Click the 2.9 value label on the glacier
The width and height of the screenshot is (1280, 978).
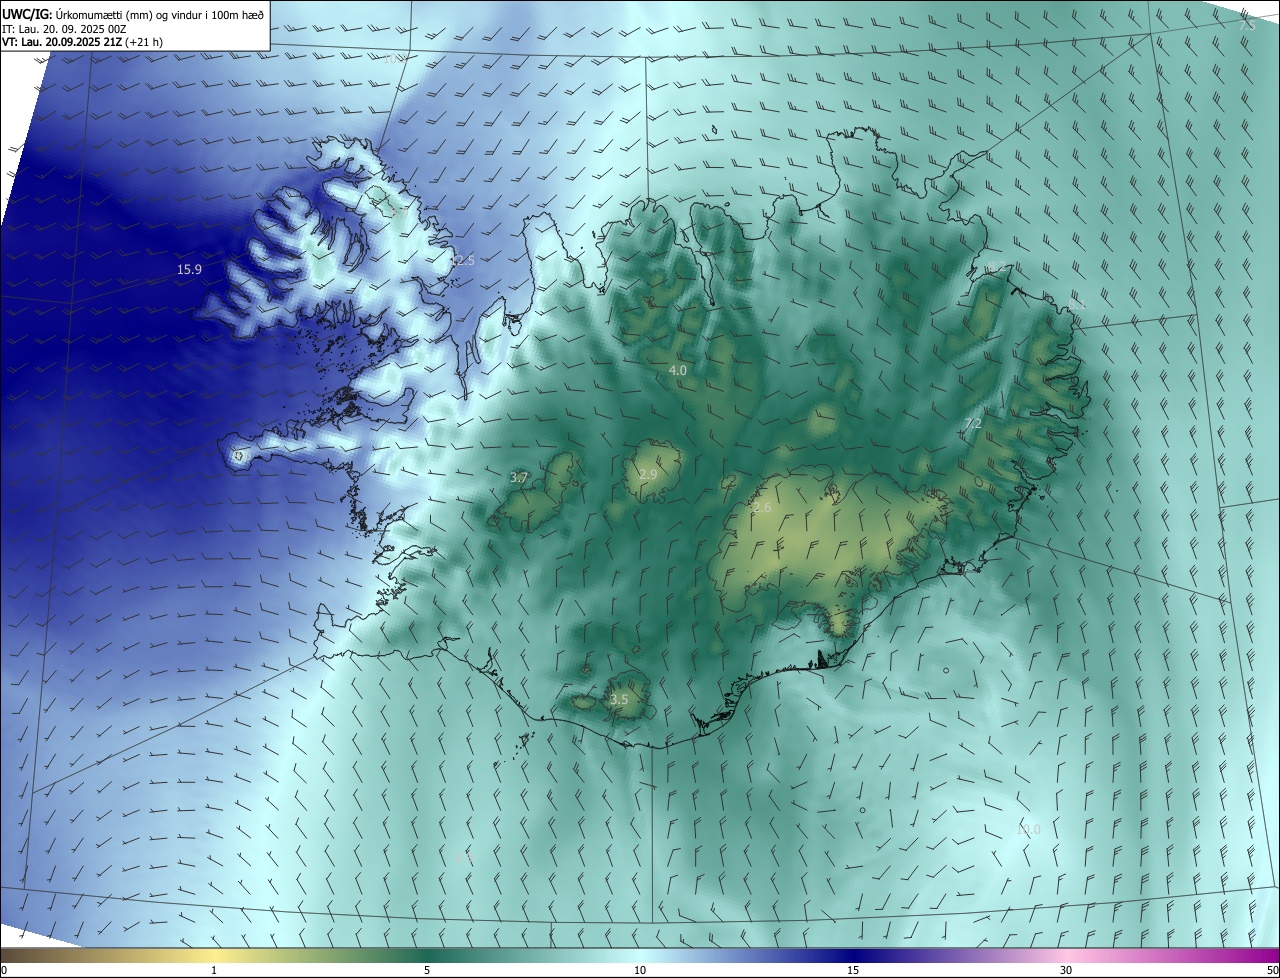tap(648, 474)
